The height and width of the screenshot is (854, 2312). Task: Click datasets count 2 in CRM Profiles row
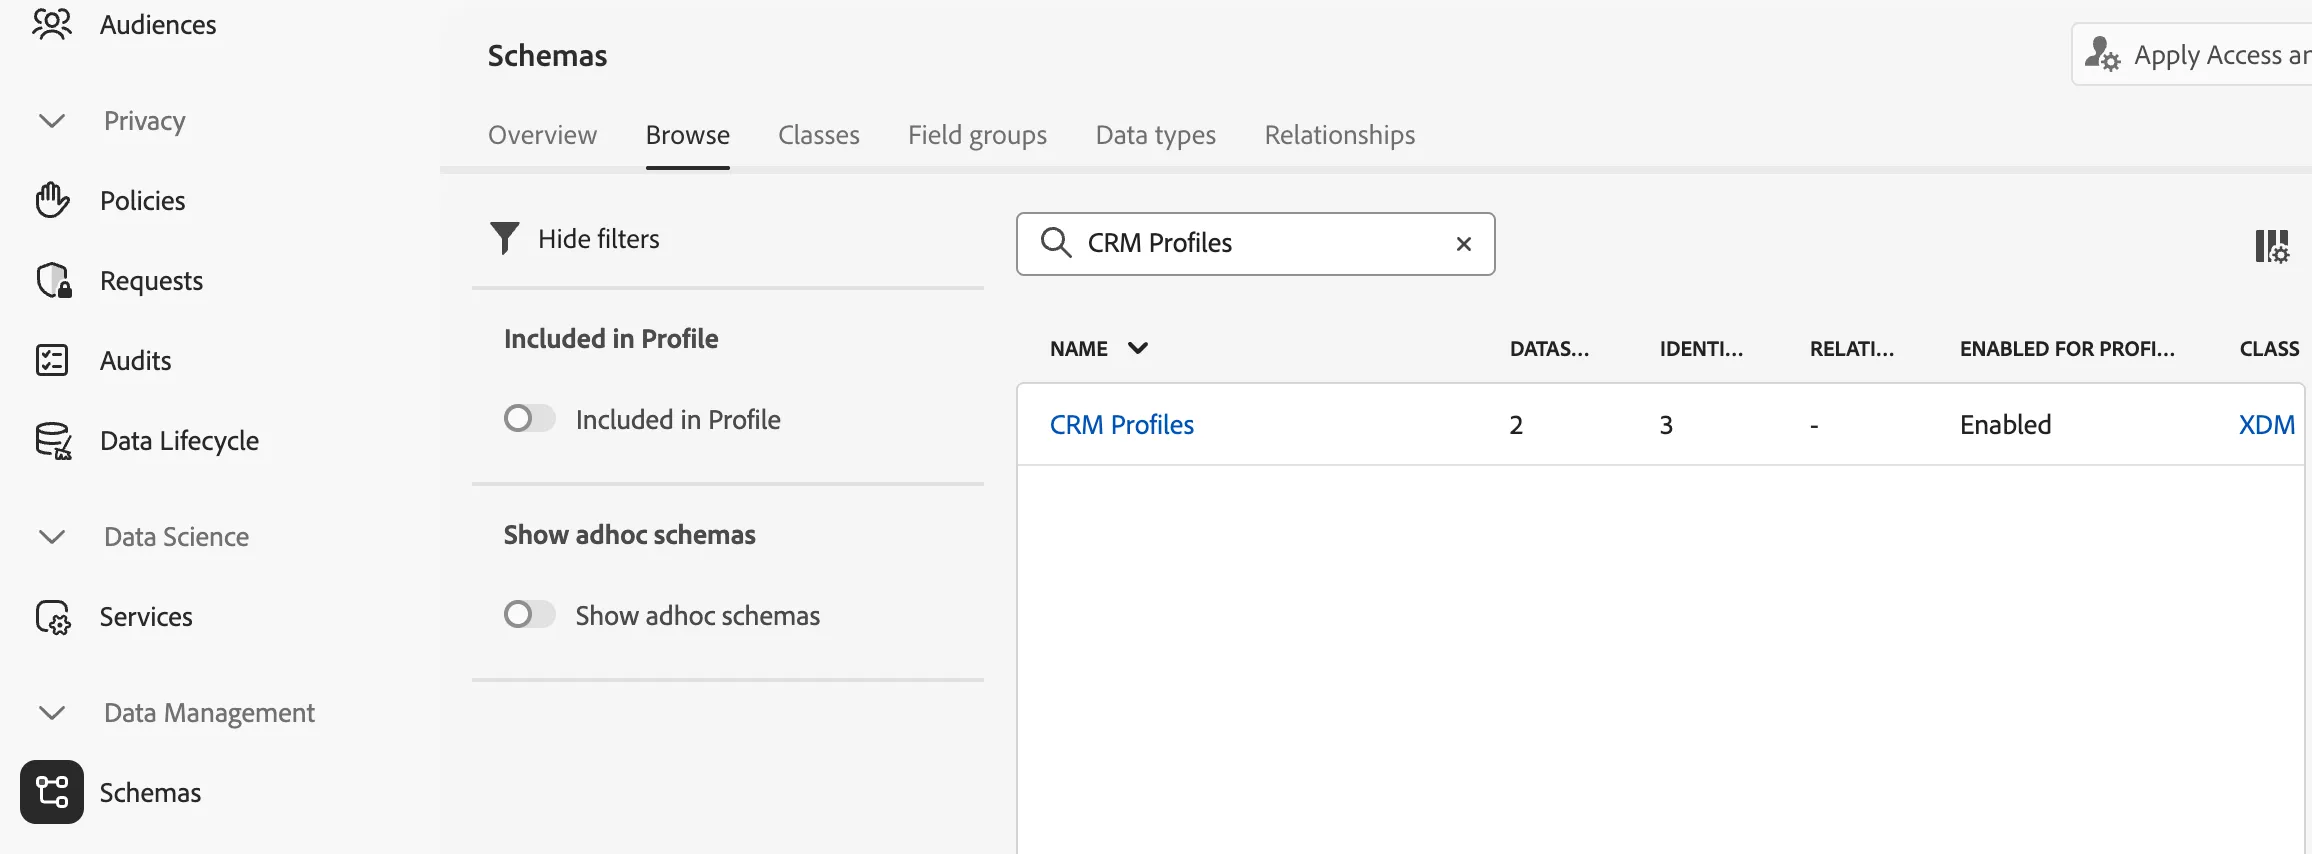pos(1516,426)
